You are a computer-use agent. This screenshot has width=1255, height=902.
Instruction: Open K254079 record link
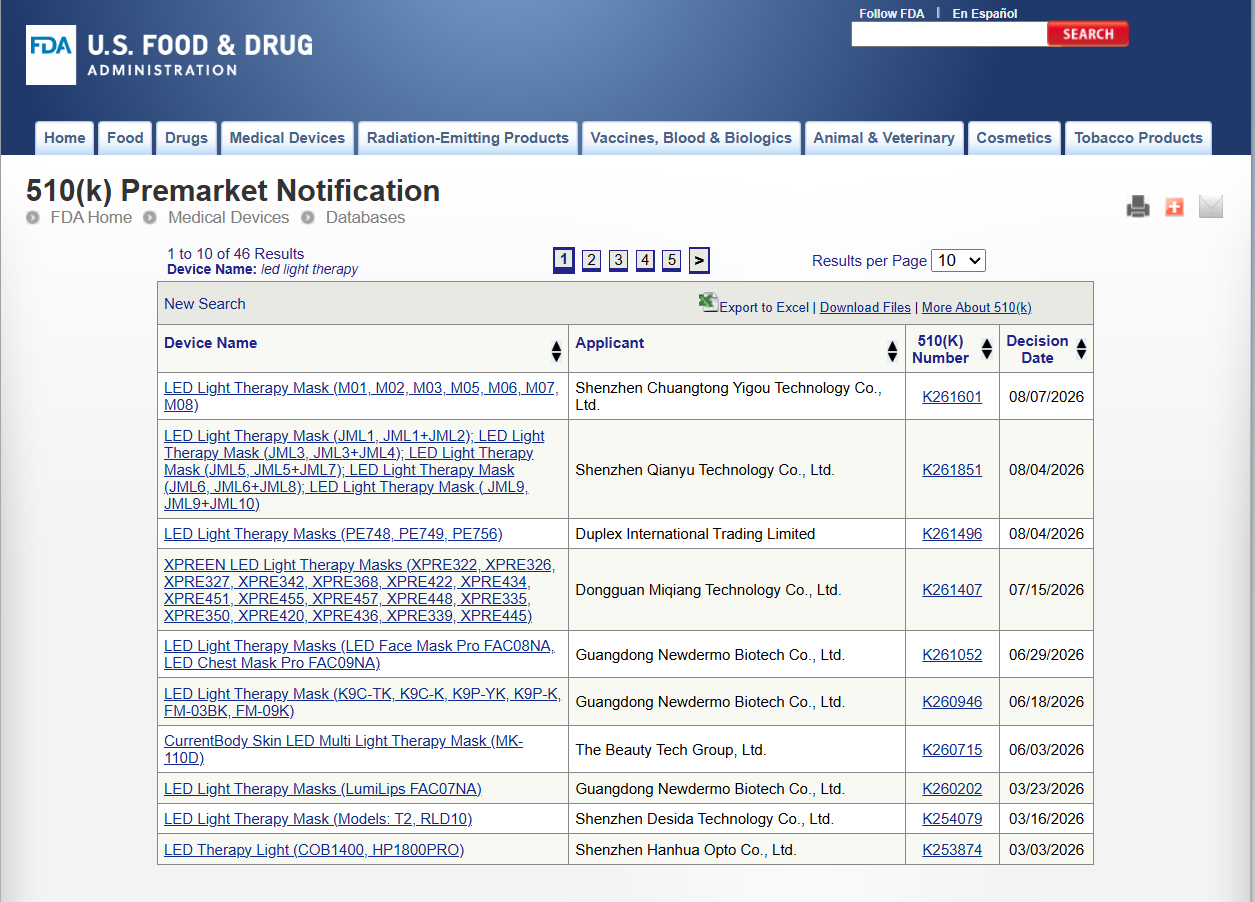tap(952, 819)
